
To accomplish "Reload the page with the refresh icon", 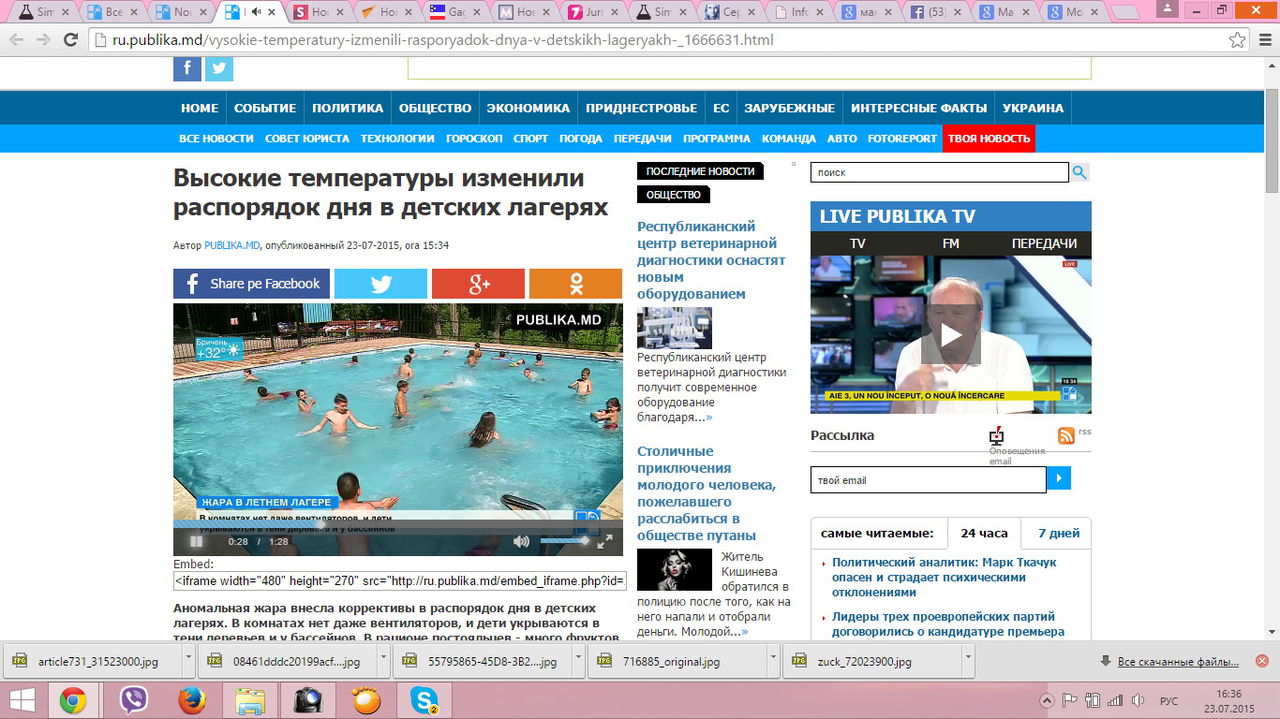I will click(70, 41).
